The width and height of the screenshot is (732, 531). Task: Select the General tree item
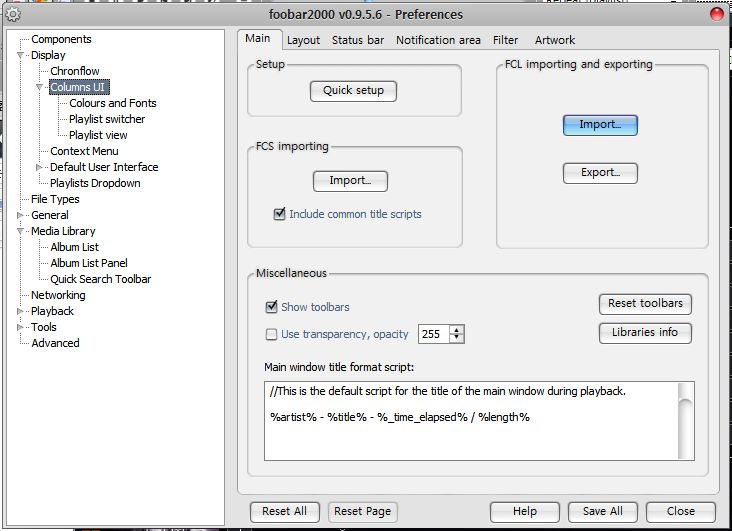click(50, 215)
